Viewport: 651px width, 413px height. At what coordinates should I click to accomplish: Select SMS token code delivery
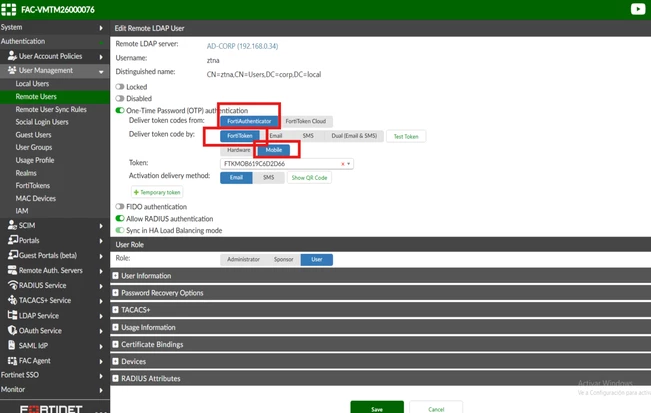(x=308, y=136)
